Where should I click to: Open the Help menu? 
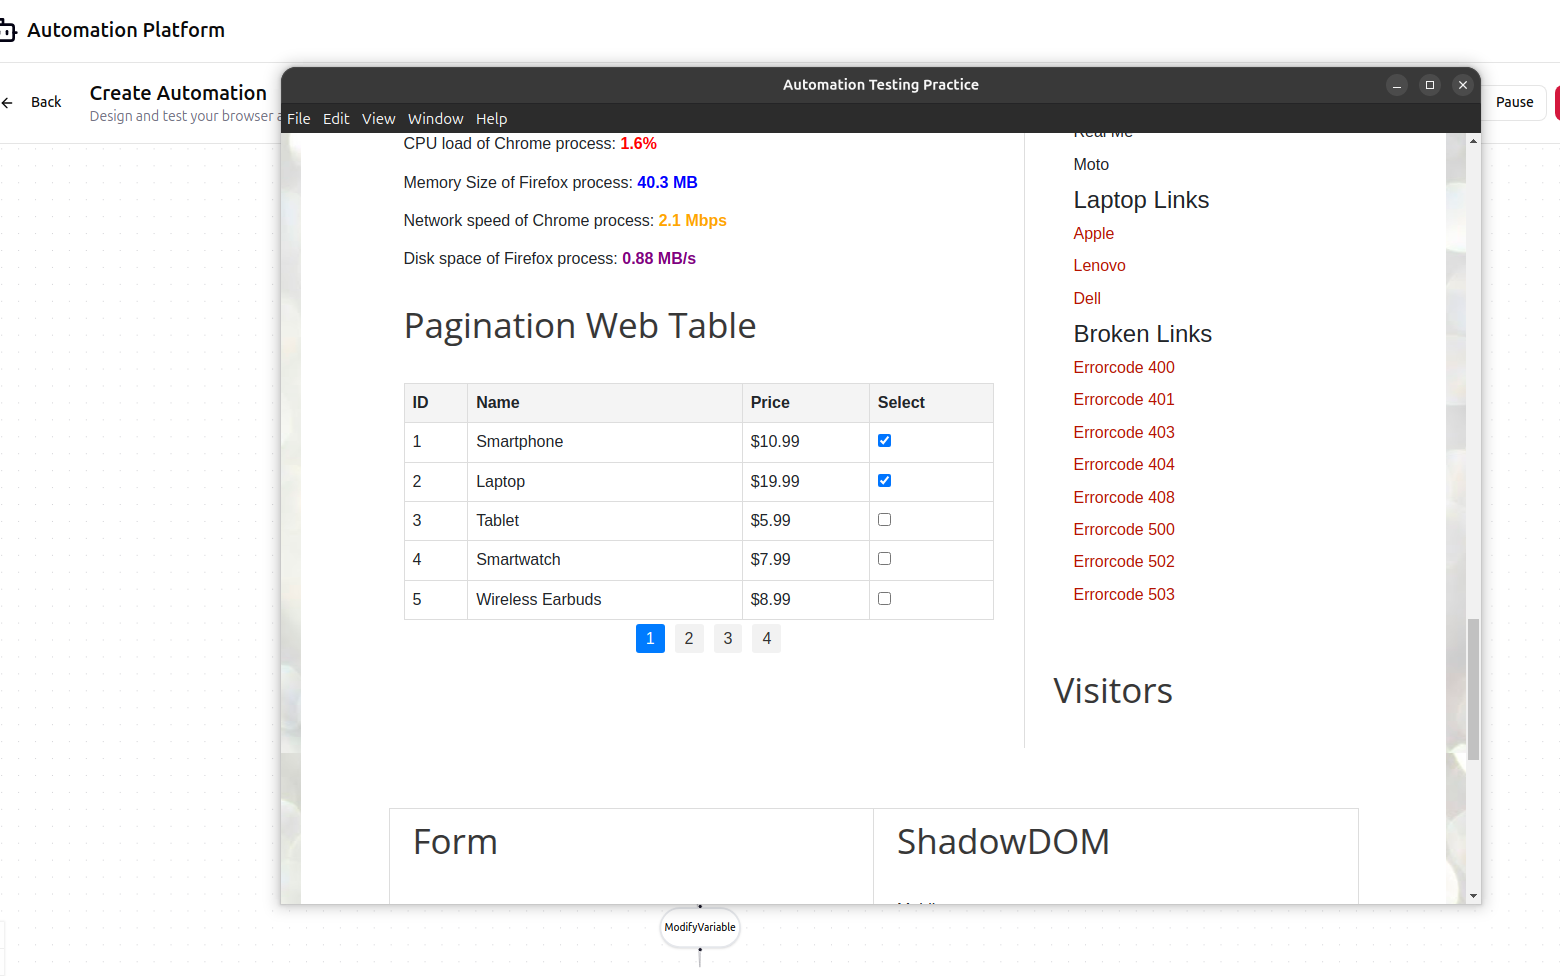491,118
